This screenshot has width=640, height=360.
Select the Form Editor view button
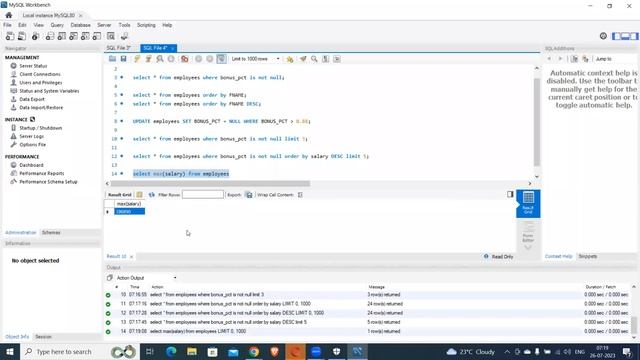point(528,232)
